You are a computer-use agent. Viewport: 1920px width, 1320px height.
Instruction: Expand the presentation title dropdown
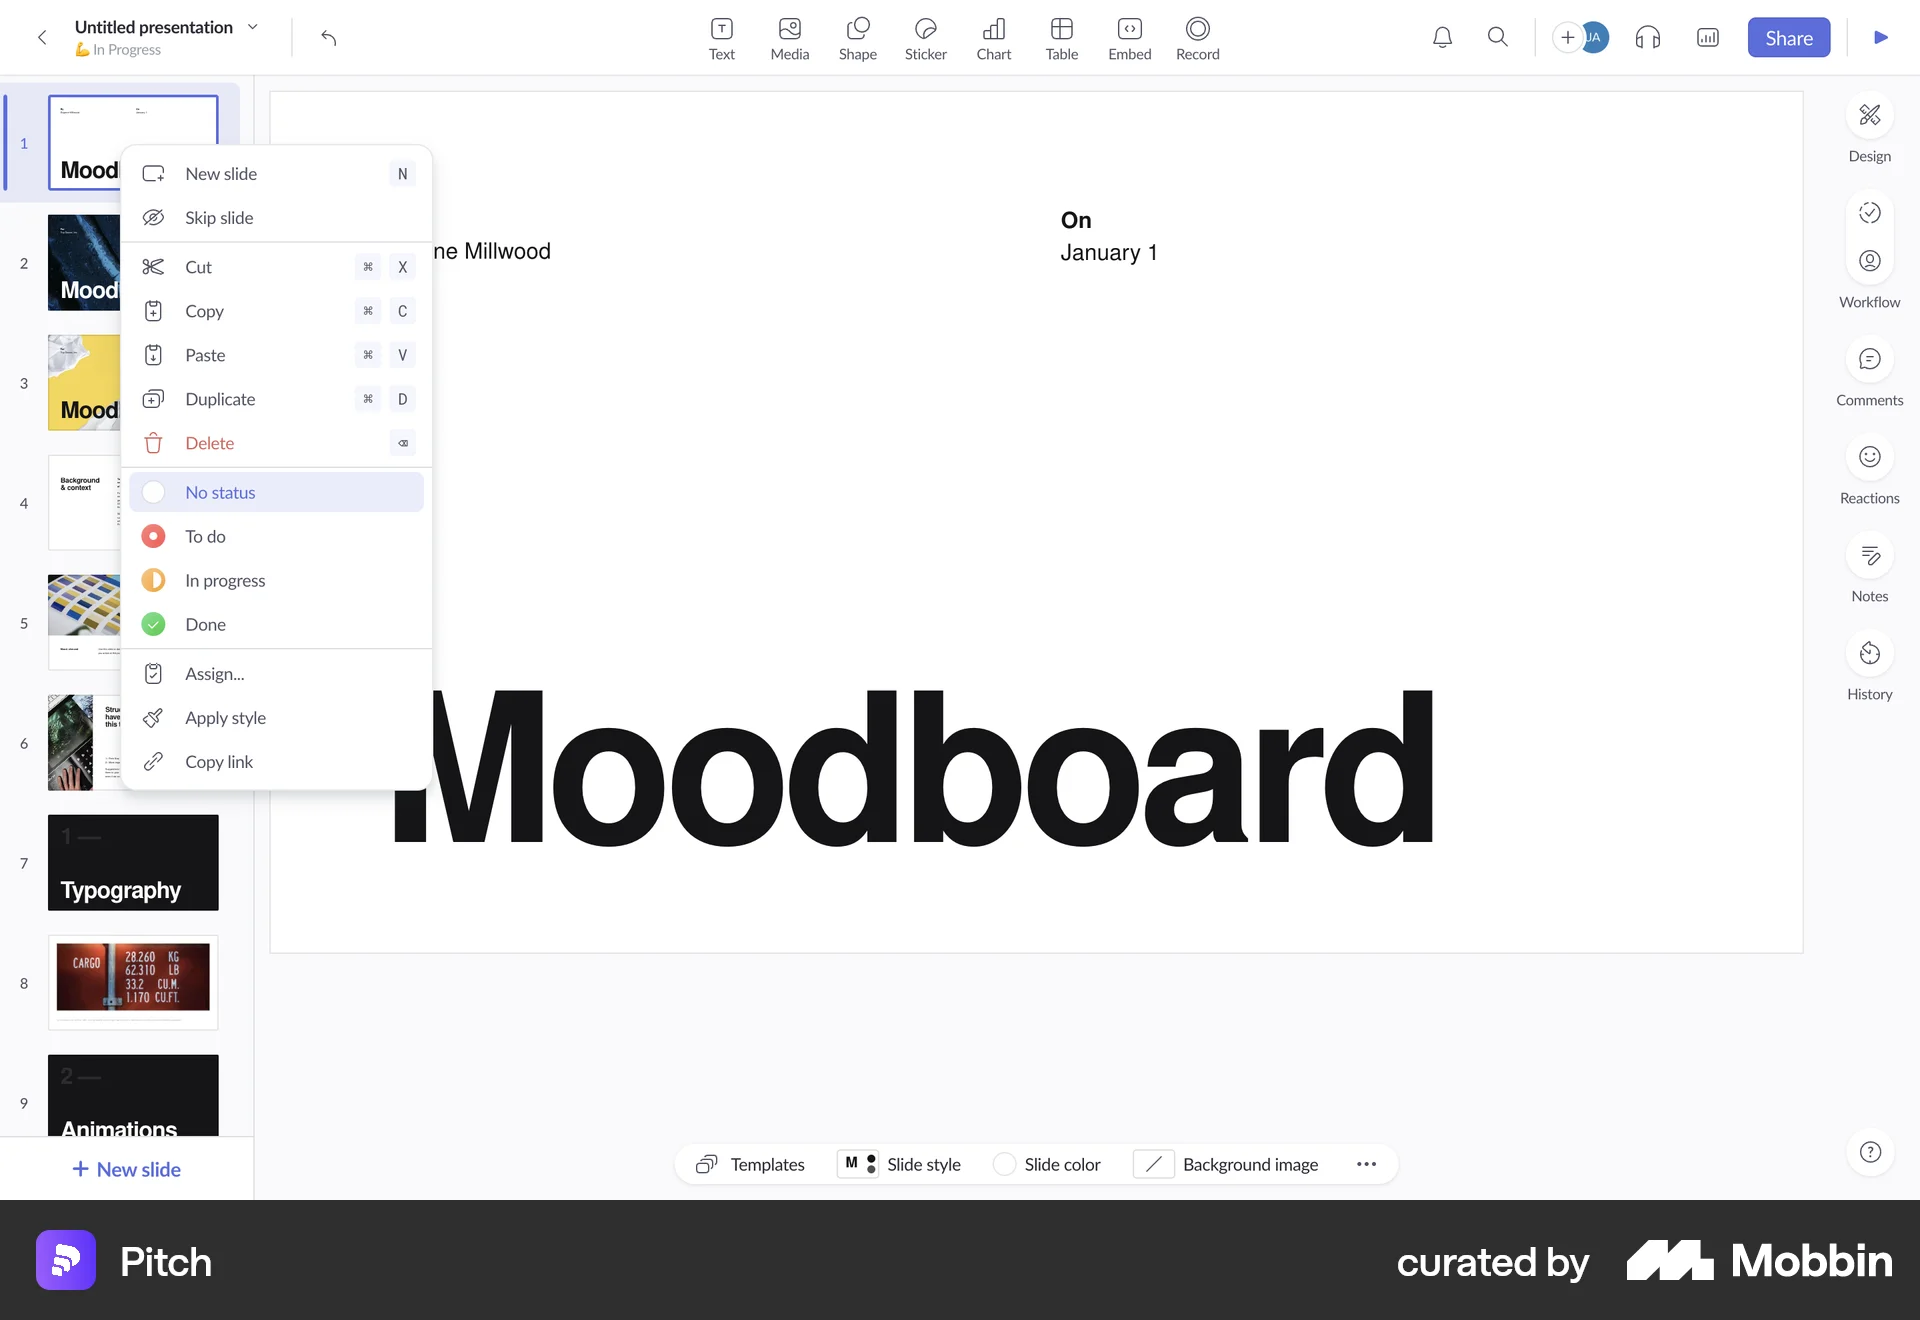coord(252,27)
